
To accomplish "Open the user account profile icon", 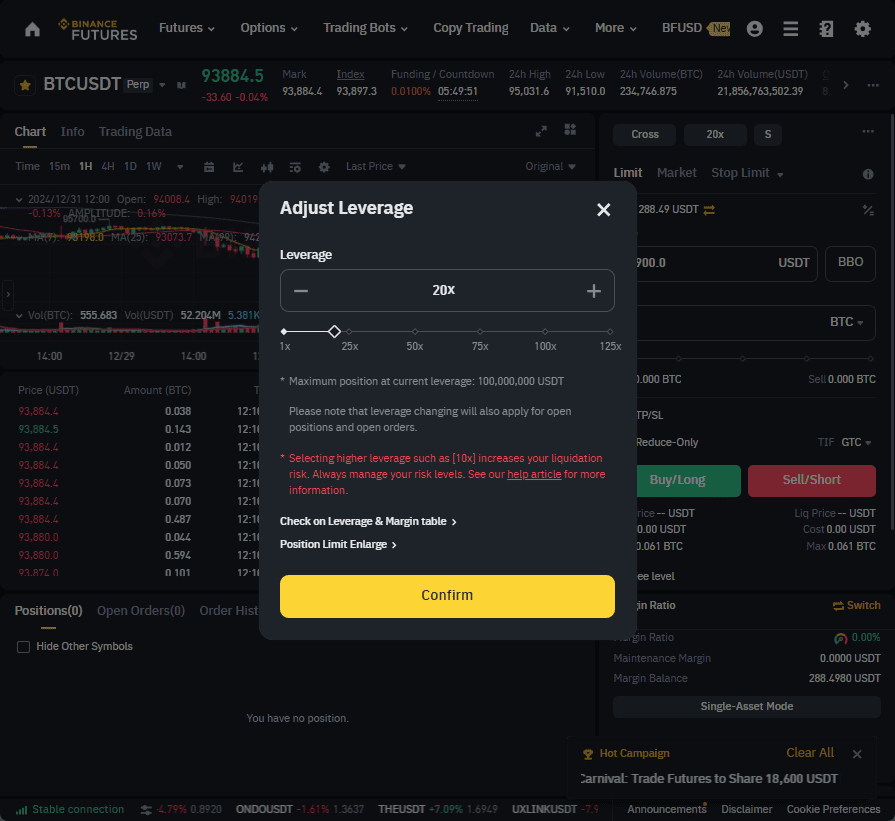I will 755,29.
